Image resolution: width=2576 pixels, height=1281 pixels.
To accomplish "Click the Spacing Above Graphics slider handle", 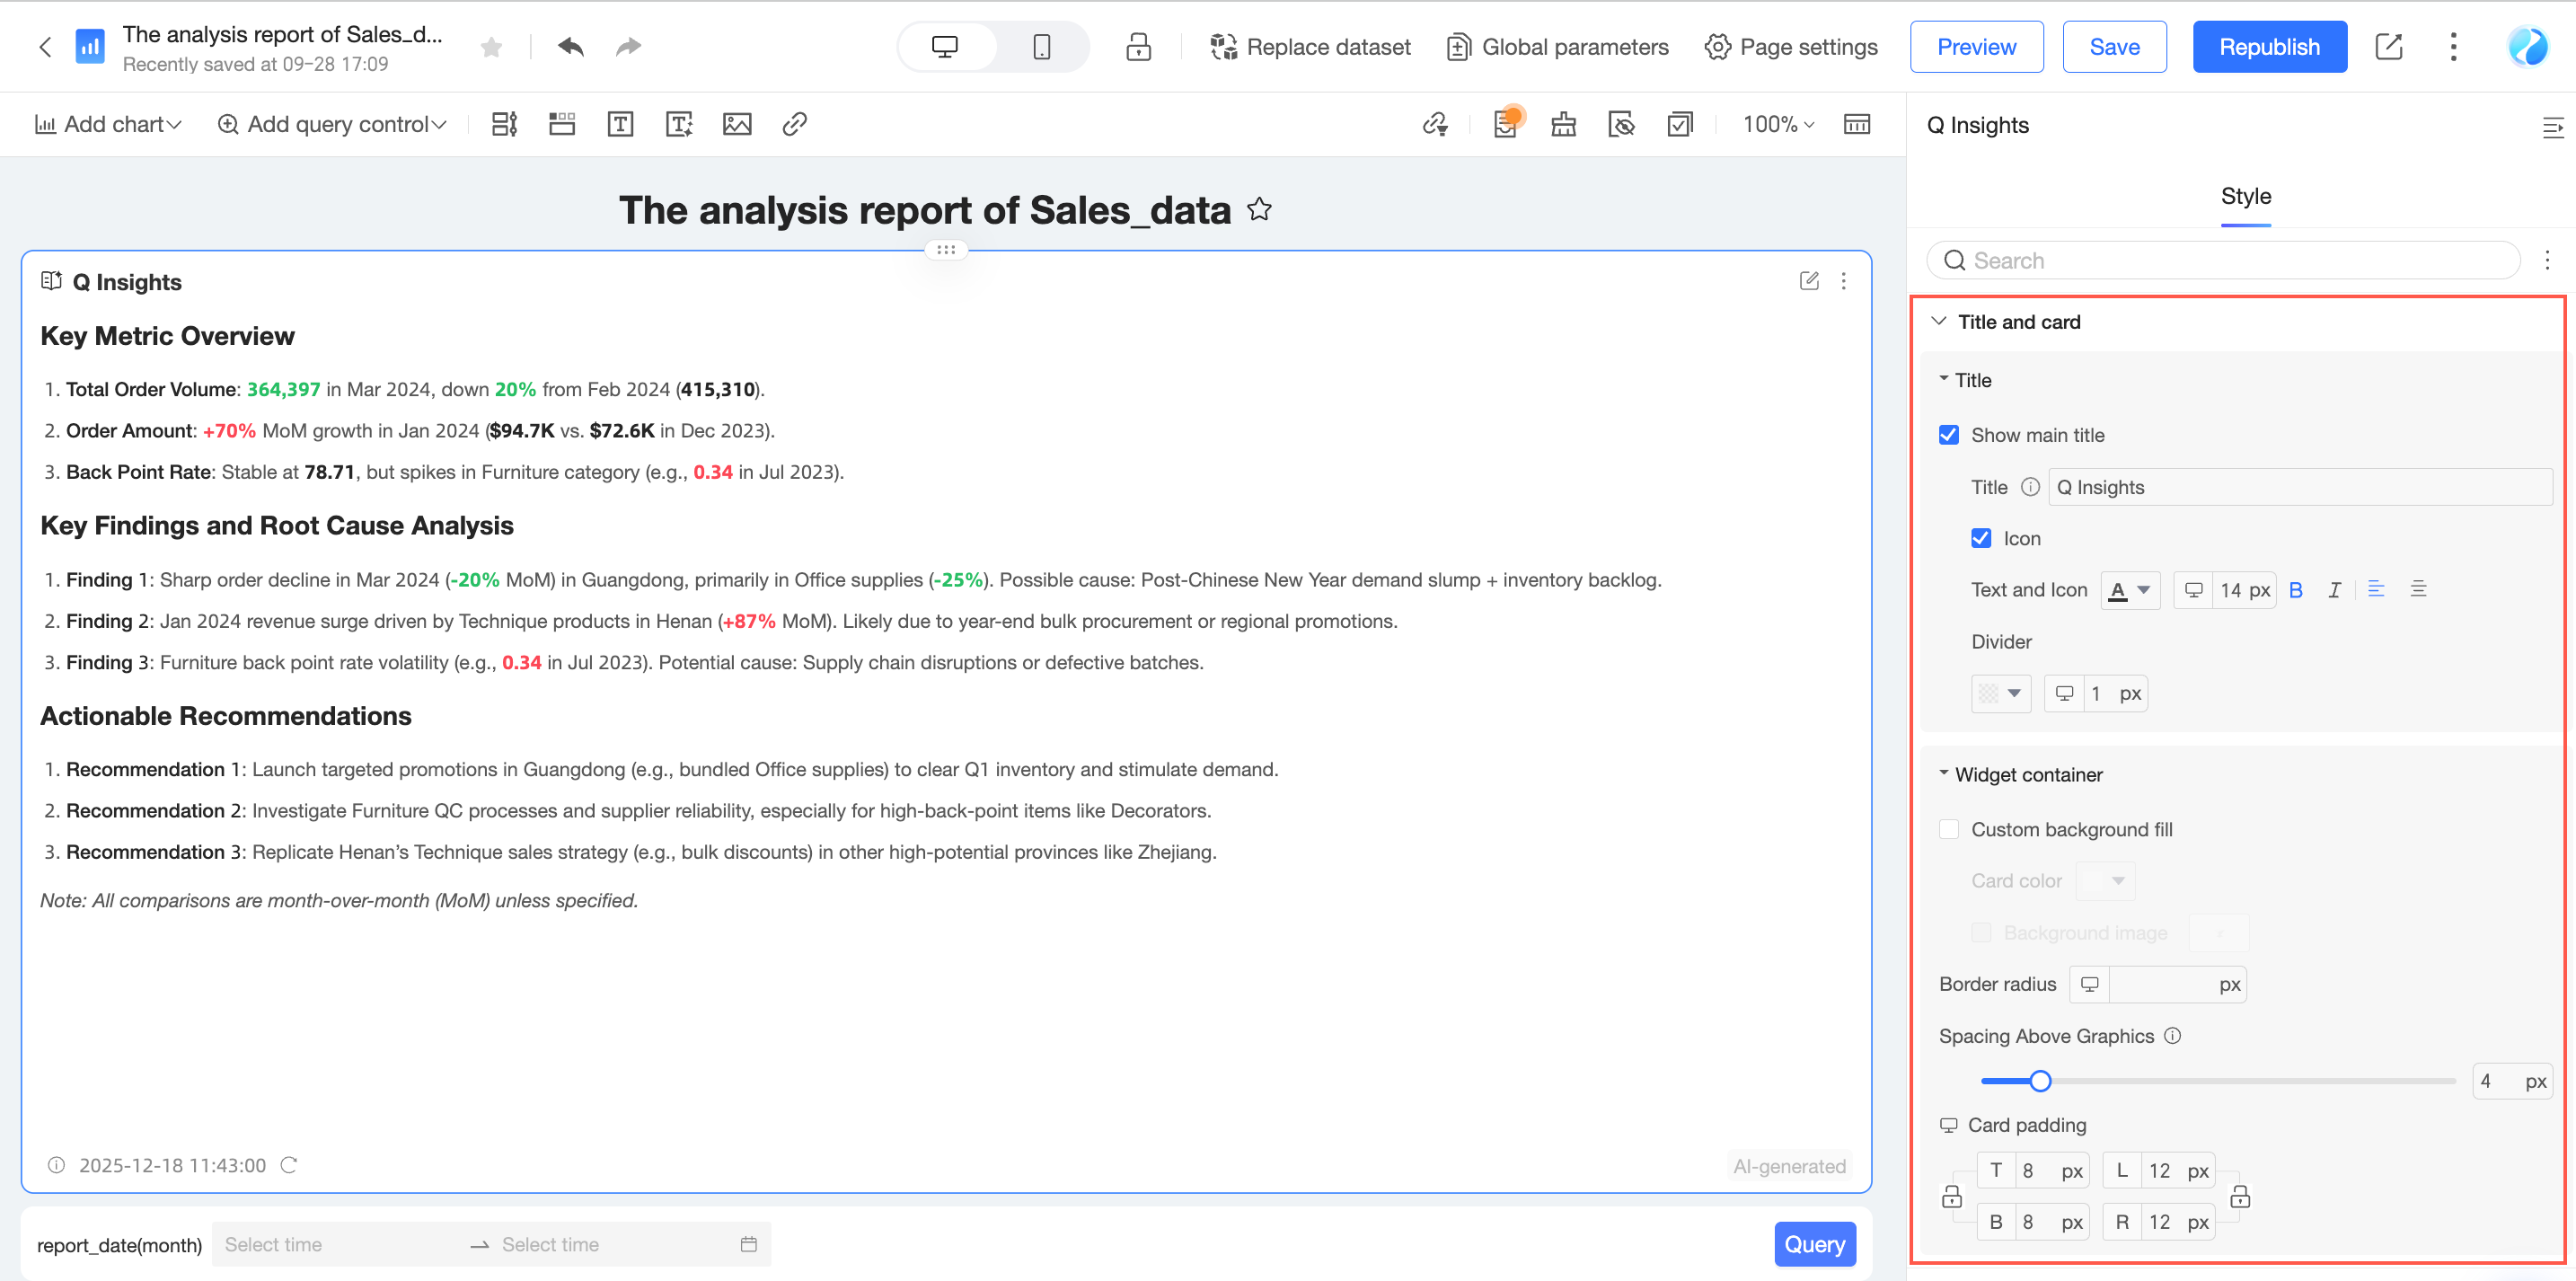I will [2040, 1081].
